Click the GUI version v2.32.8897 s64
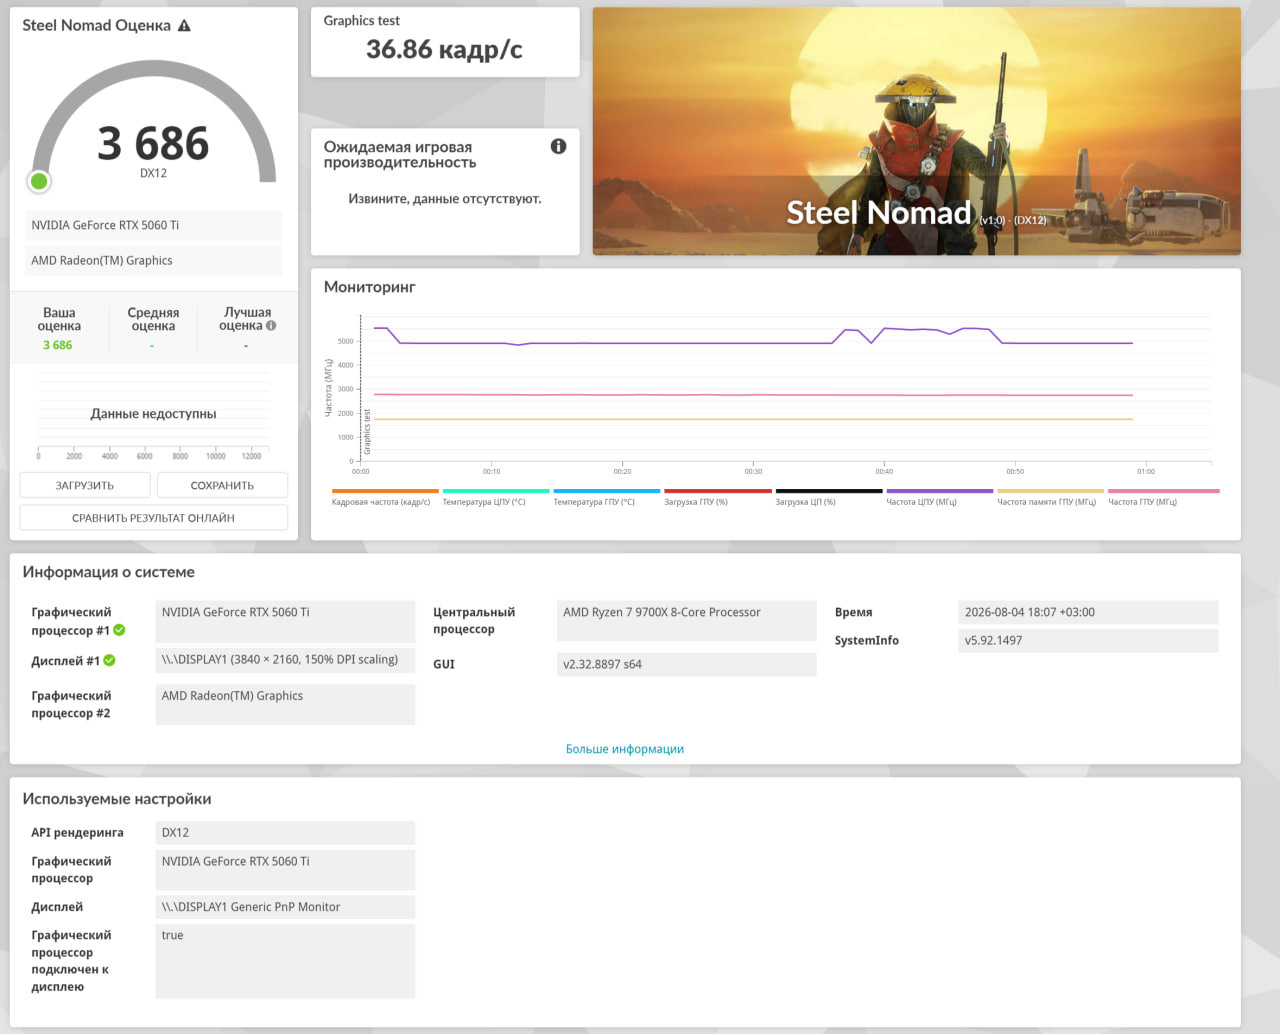 pos(686,664)
